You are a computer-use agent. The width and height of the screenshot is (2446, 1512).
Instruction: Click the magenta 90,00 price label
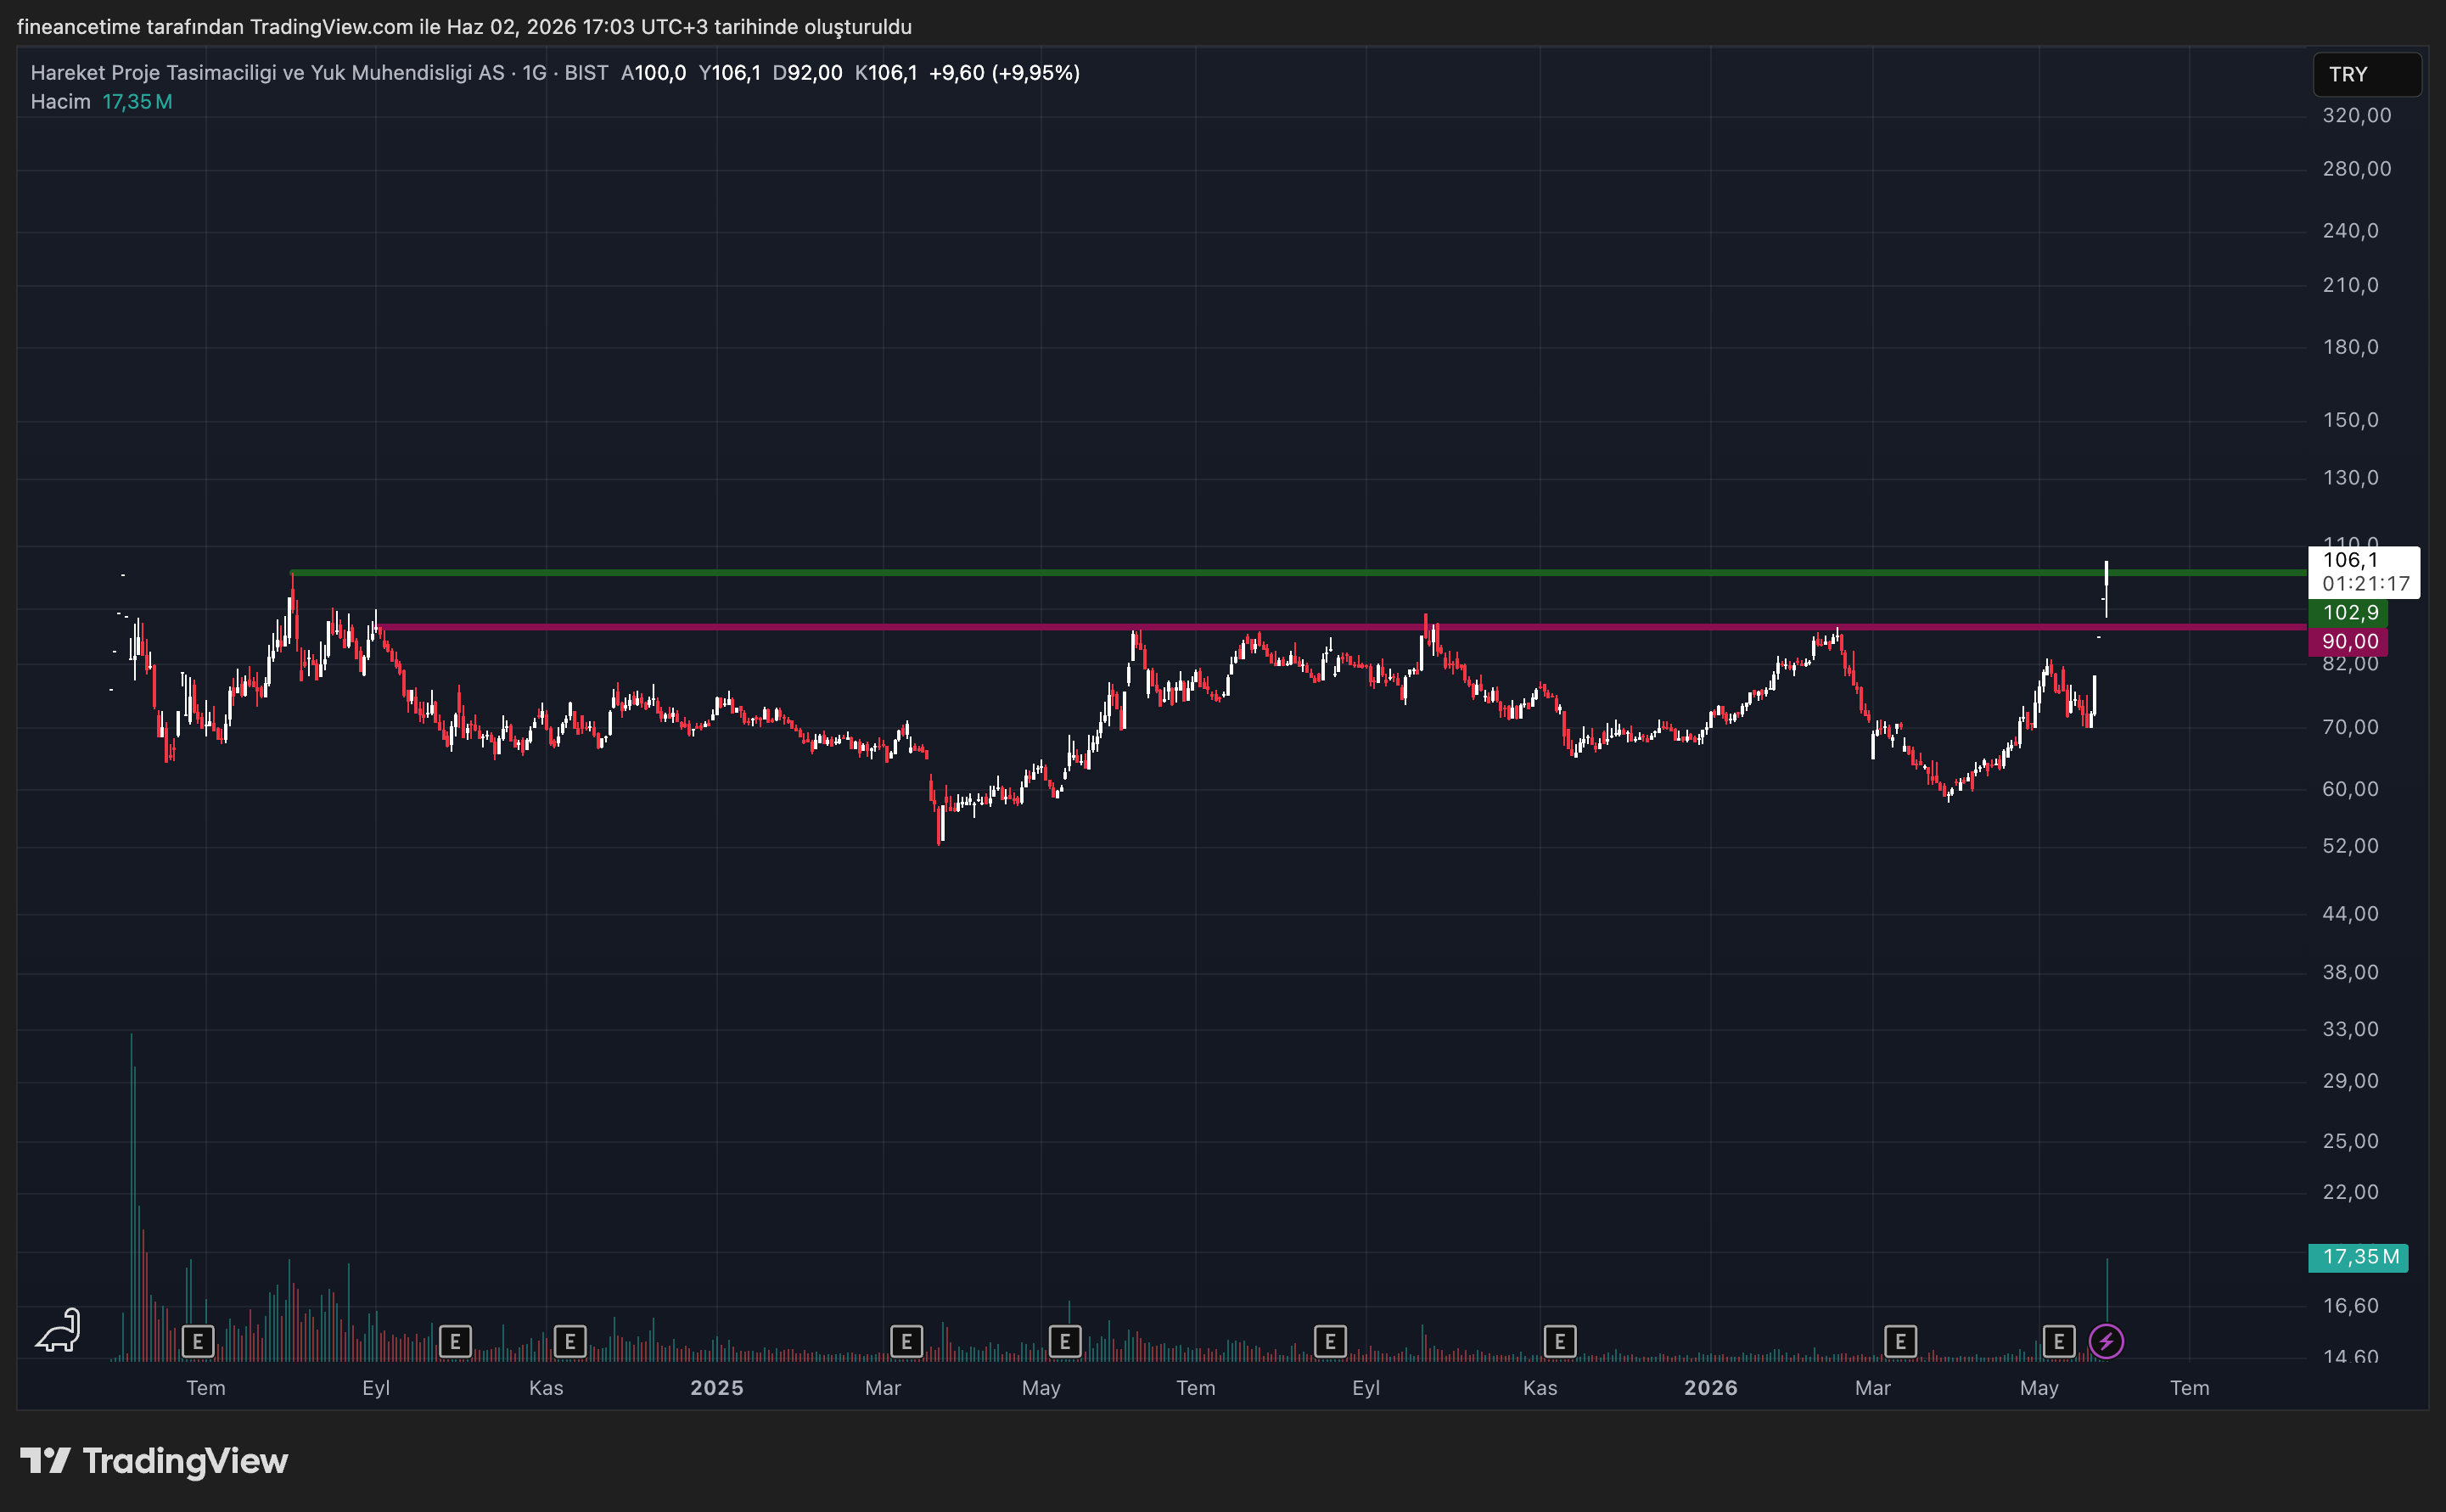coord(2348,642)
